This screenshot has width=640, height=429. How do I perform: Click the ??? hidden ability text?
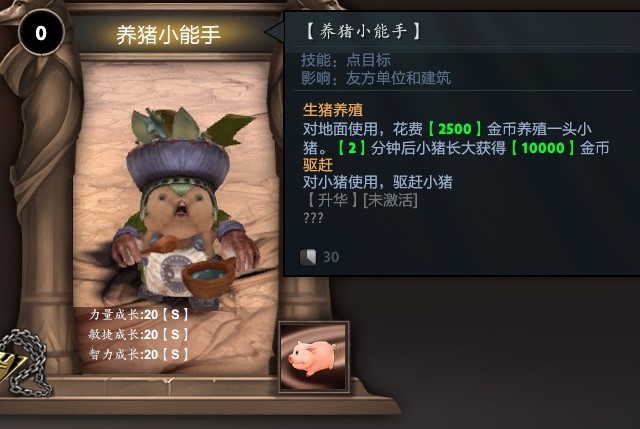pos(313,218)
